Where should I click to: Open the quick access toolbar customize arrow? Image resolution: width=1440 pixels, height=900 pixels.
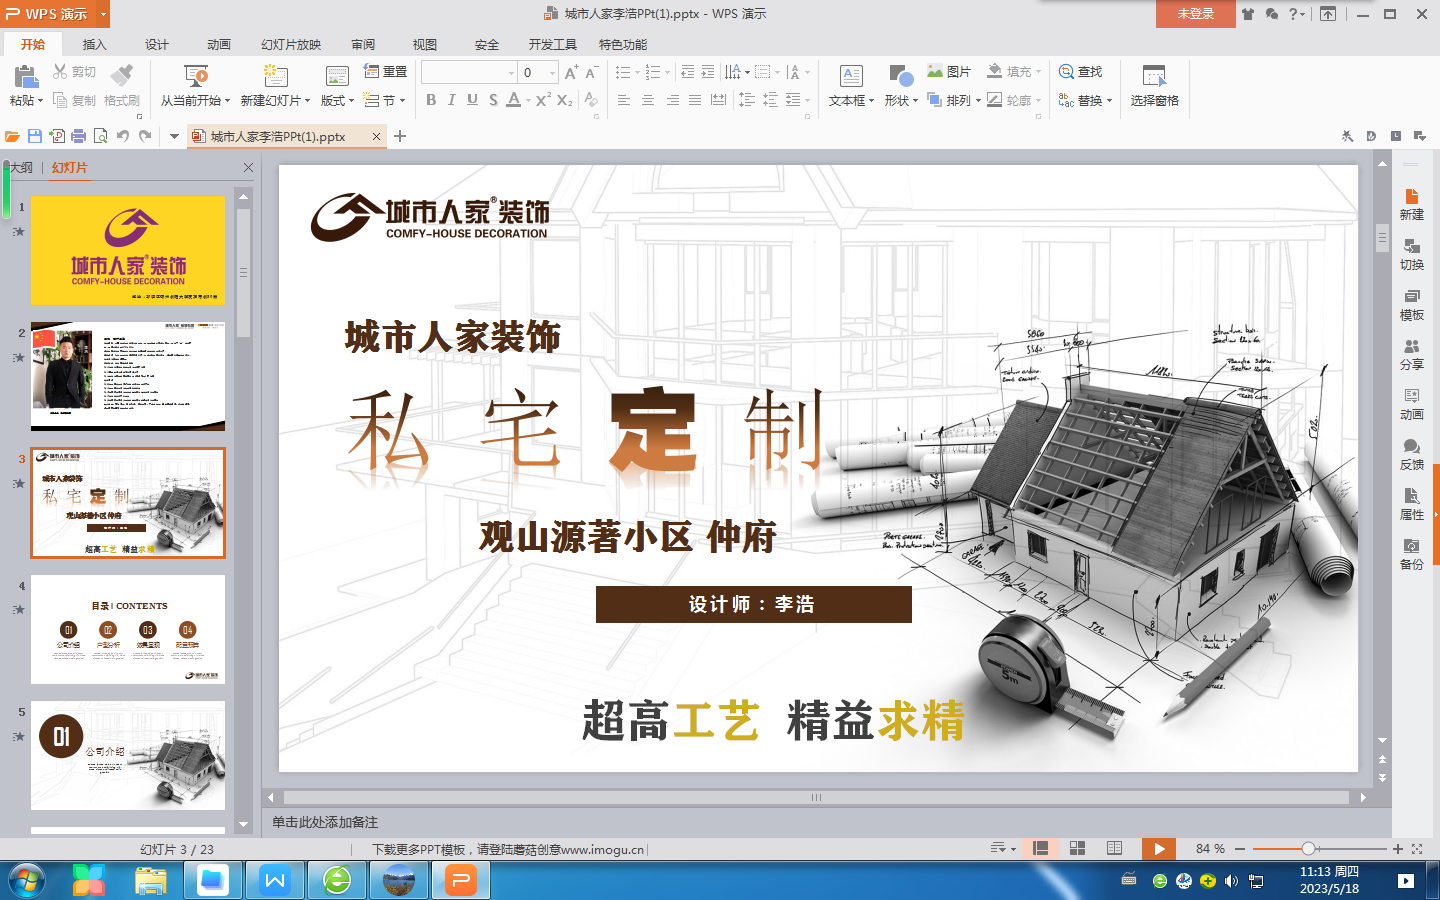pyautogui.click(x=174, y=136)
